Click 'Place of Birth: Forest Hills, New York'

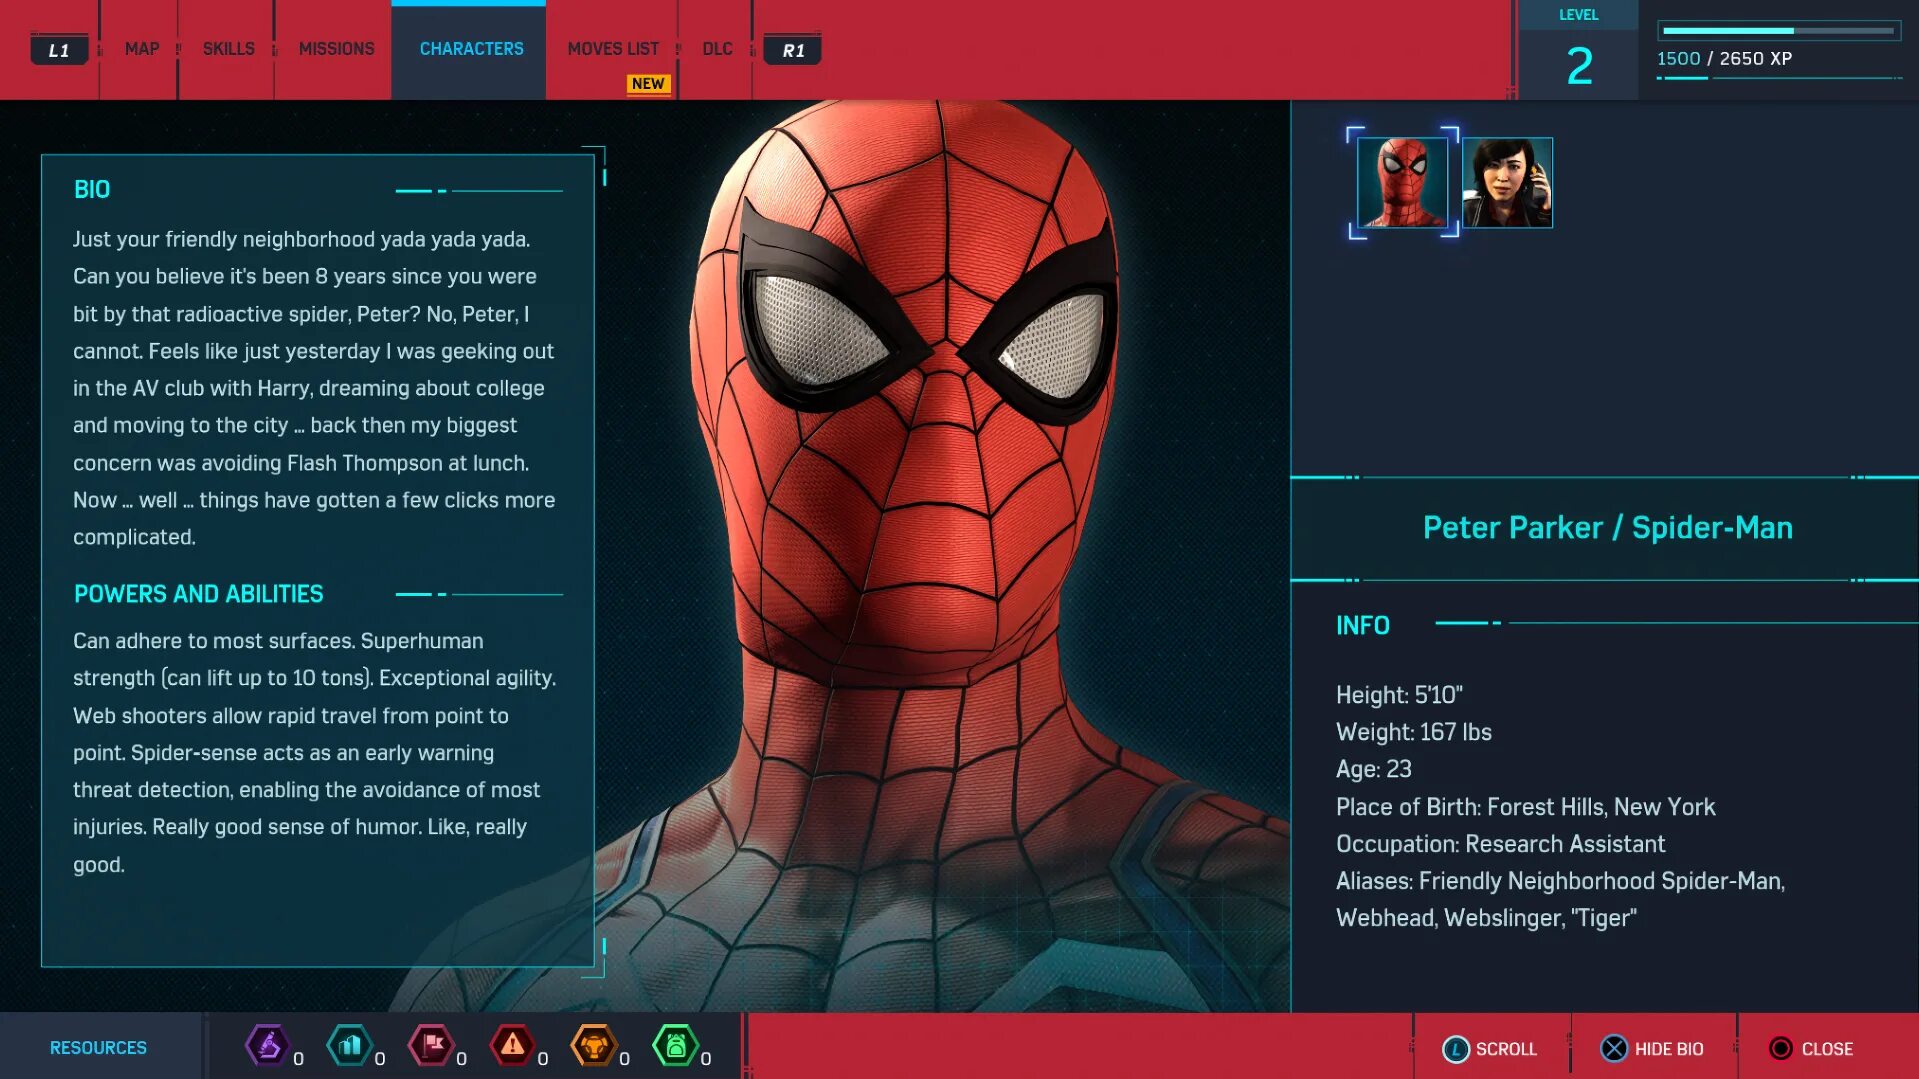(x=1525, y=807)
